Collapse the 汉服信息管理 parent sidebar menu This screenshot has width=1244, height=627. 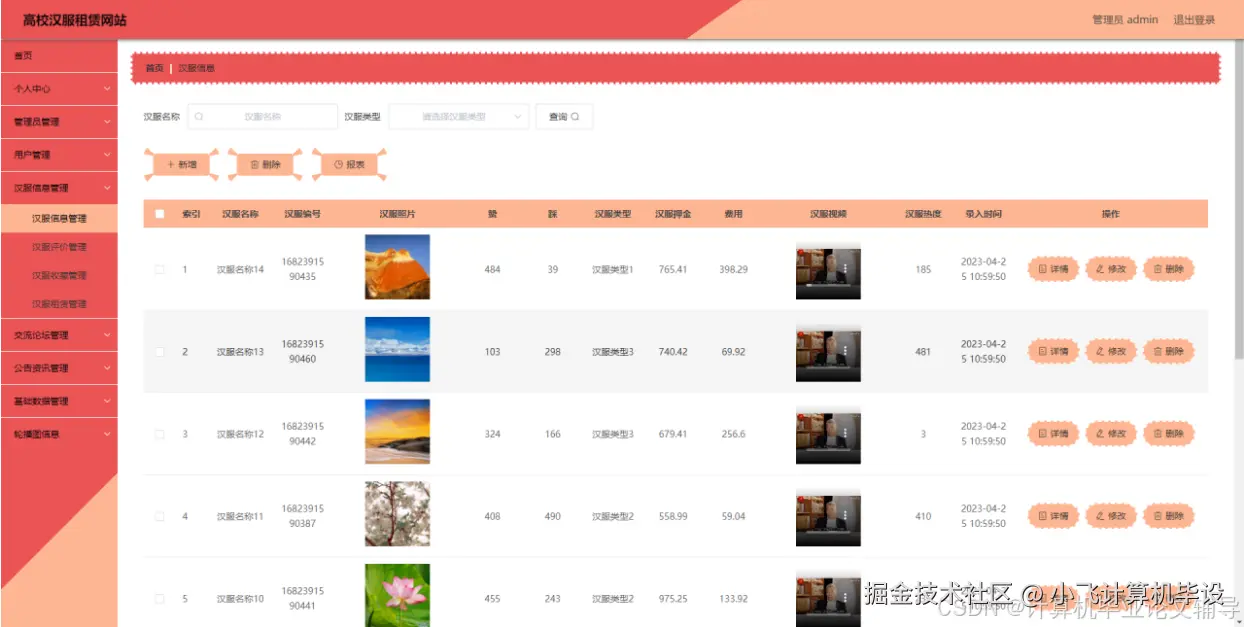tap(59, 188)
